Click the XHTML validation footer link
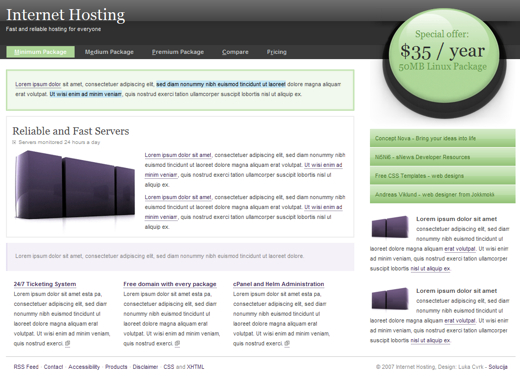520x380 pixels. (195, 367)
